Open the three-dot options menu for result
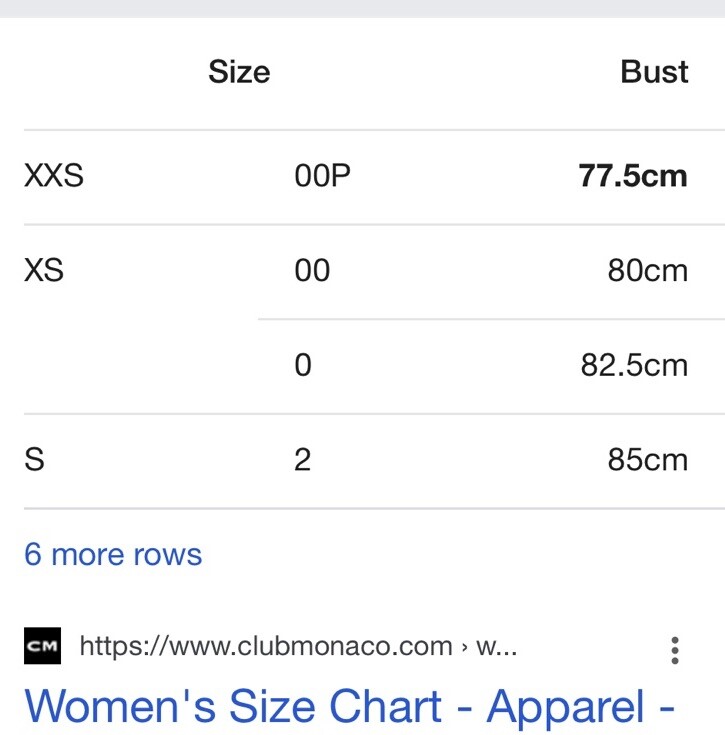 674,650
